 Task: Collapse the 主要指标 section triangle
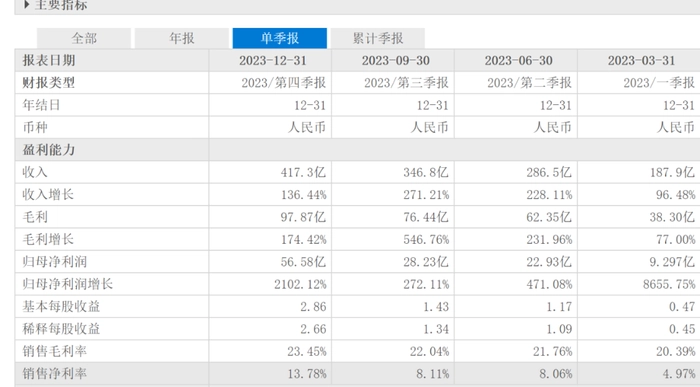pos(26,4)
